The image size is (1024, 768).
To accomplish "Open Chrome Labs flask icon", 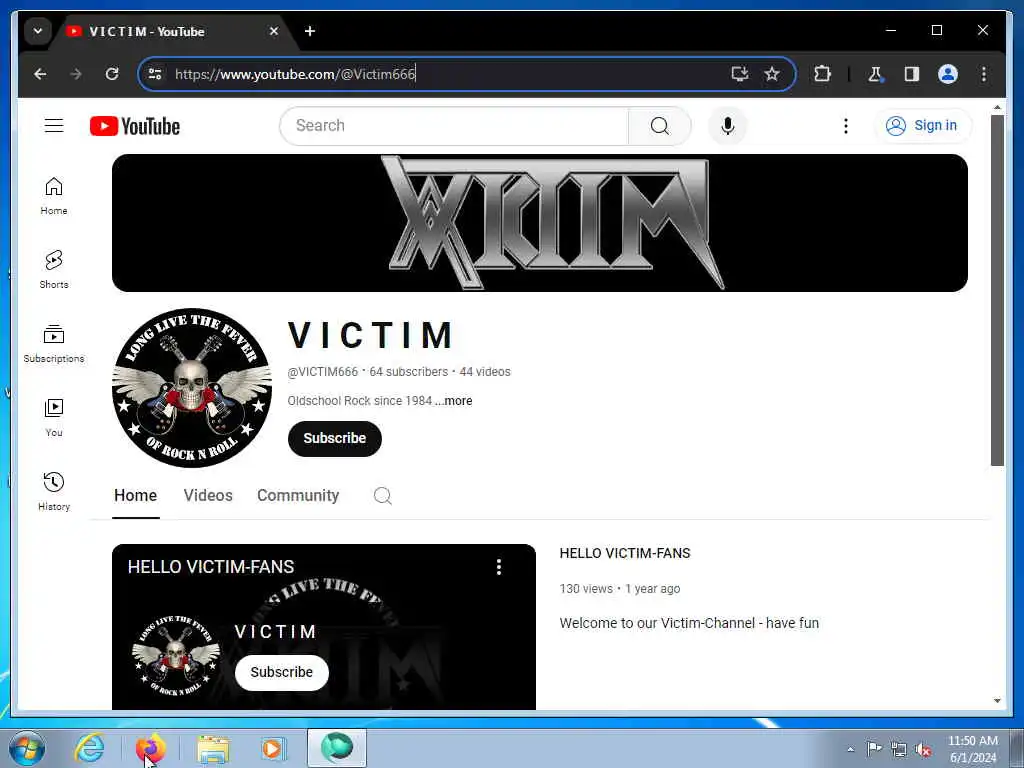I will point(875,74).
